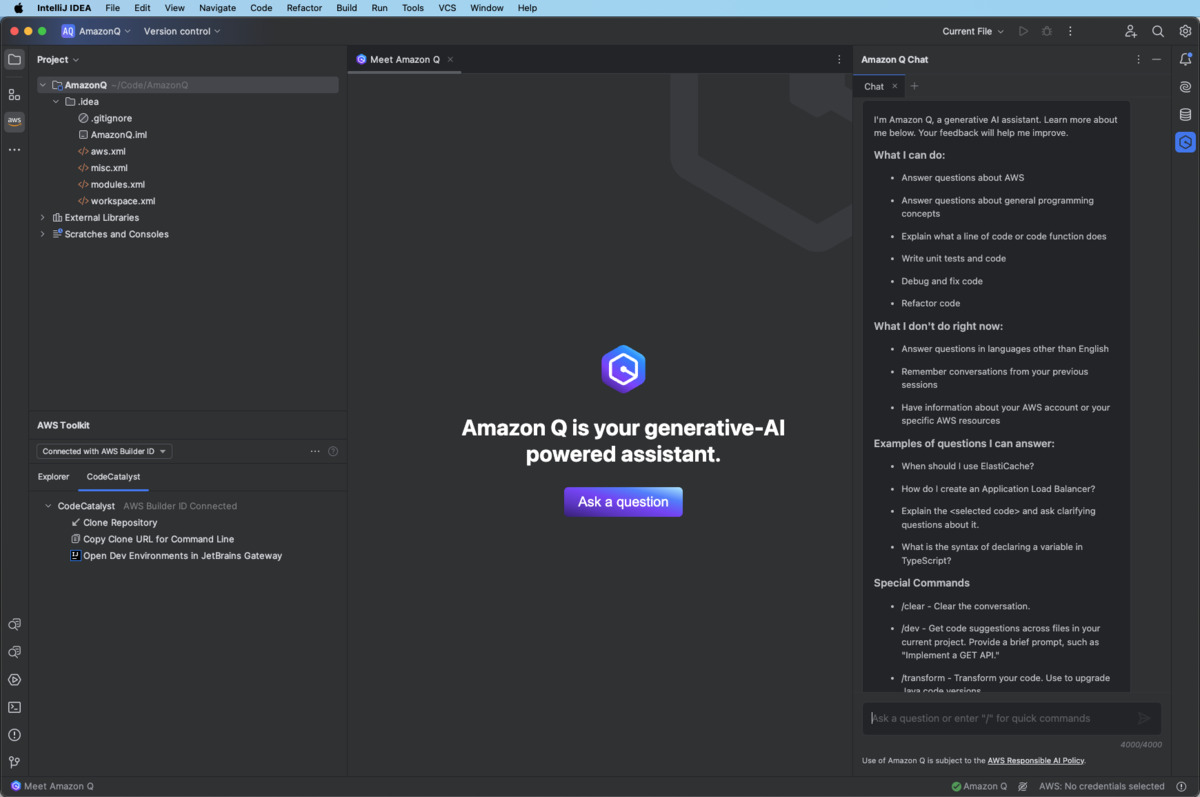This screenshot has width=1200, height=797.
Task: Select the Chat tab in Amazon Q panel
Action: [872, 86]
